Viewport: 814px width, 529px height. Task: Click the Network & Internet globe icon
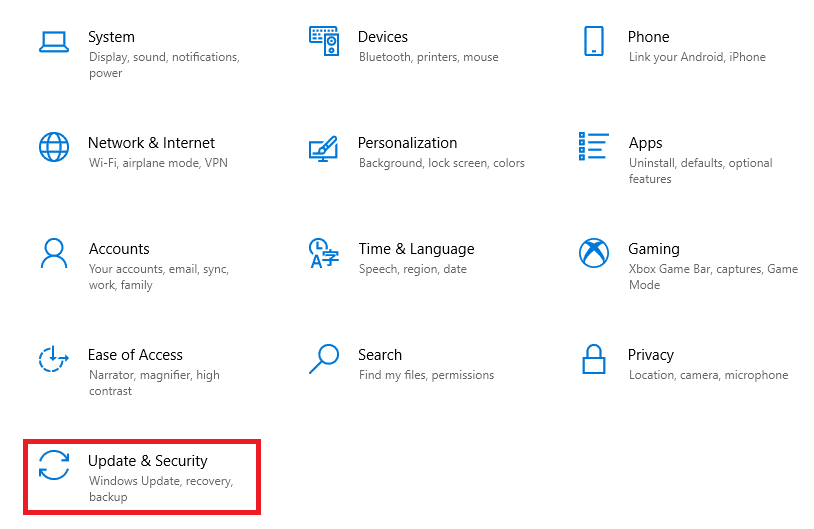coord(53,147)
